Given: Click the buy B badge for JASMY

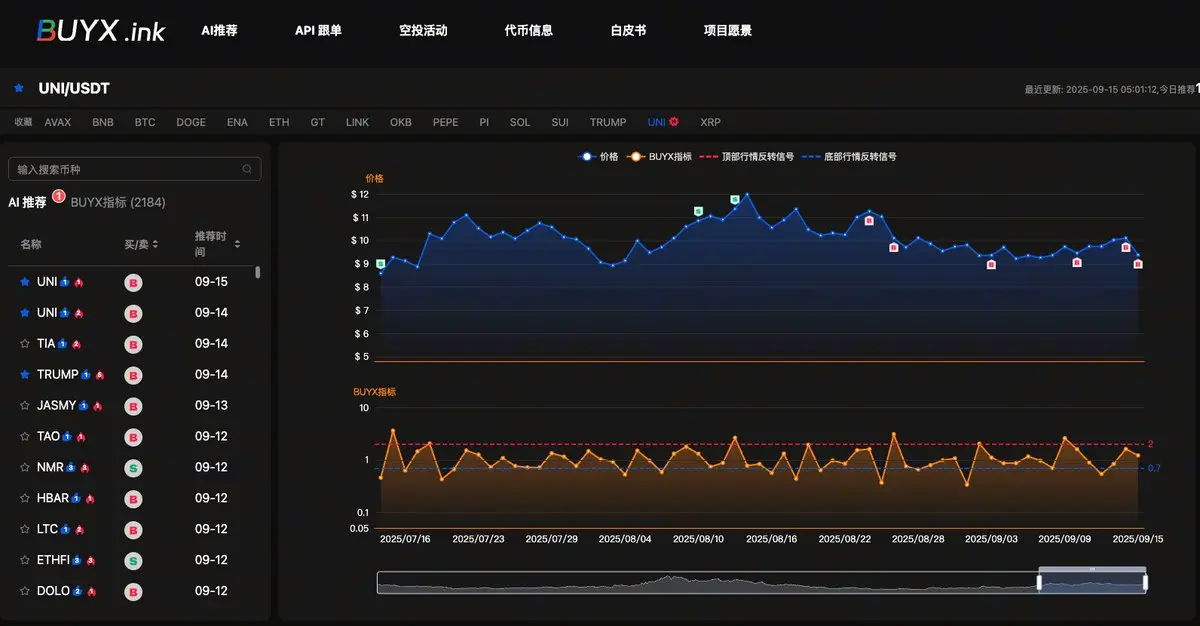Looking at the screenshot, I should point(132,407).
